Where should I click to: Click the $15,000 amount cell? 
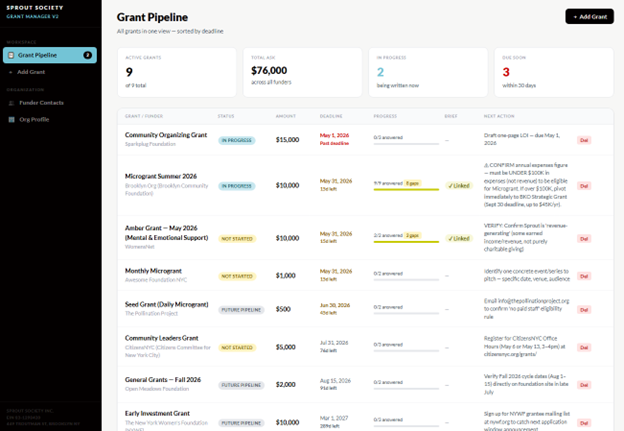click(x=287, y=140)
